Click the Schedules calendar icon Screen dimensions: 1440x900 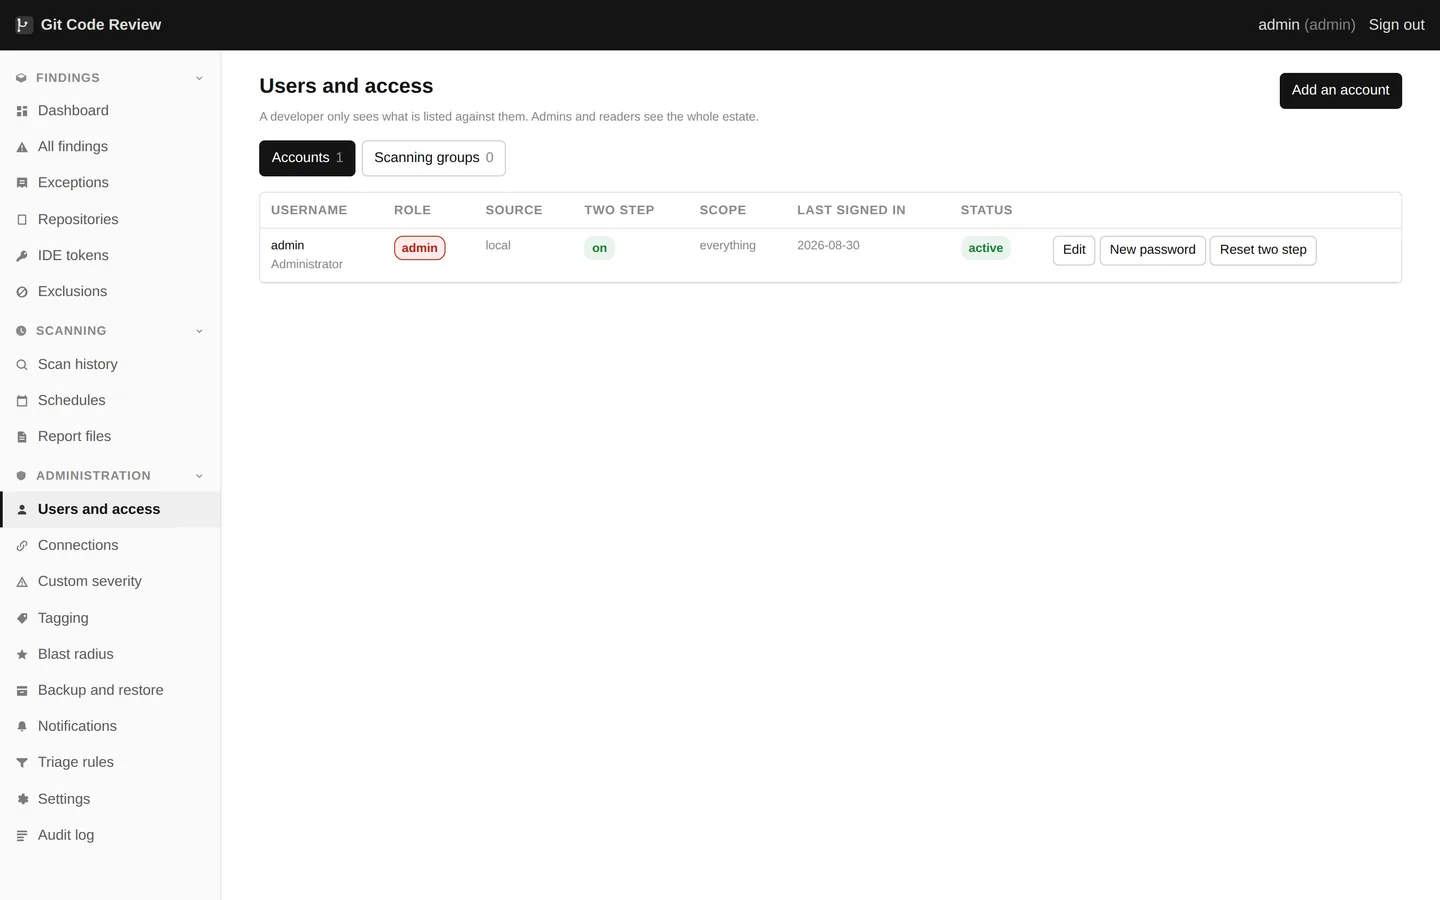point(22,401)
